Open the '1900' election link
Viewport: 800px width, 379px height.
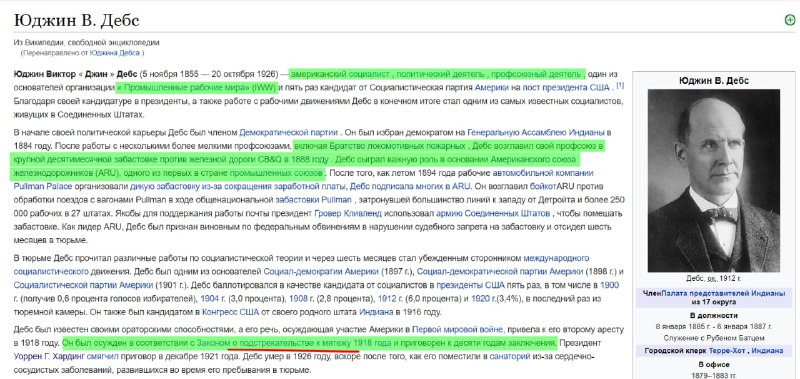(x=610, y=285)
